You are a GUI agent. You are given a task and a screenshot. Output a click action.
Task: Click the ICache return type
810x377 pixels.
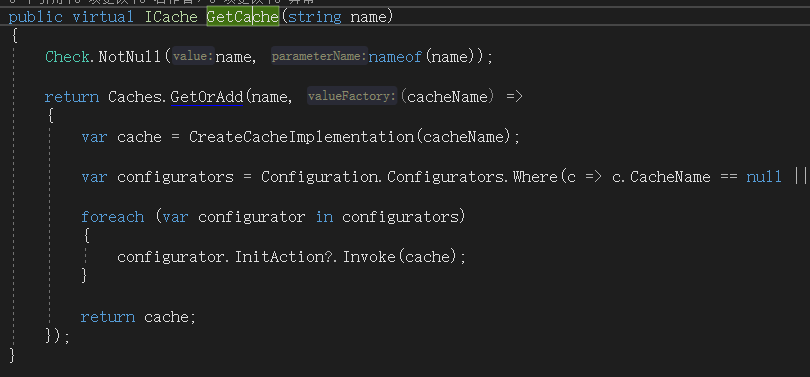click(171, 17)
